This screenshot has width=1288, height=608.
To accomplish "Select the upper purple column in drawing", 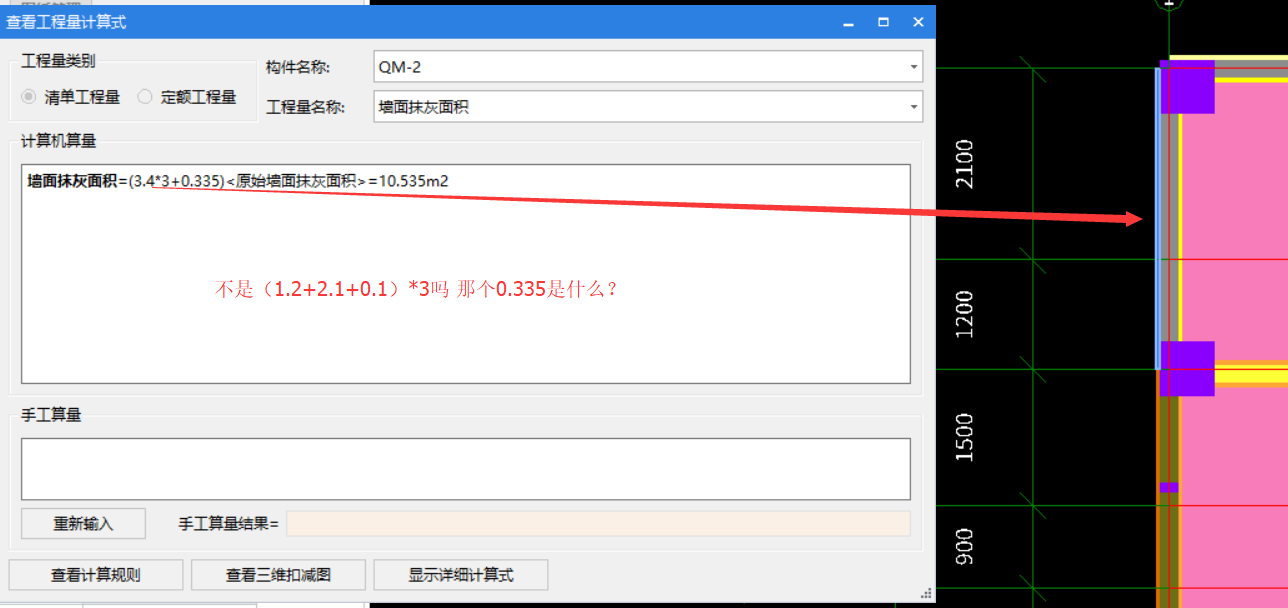I will [x=1187, y=87].
